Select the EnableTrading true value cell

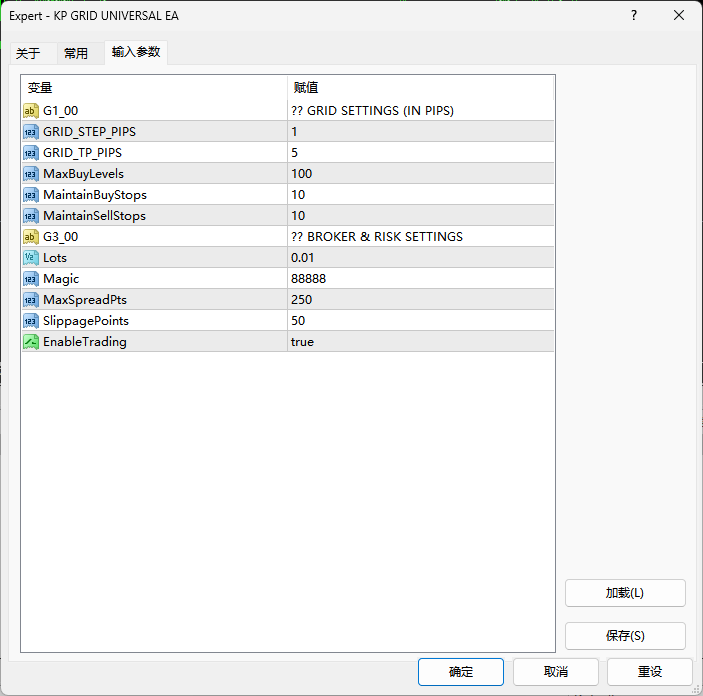pyautogui.click(x=420, y=342)
